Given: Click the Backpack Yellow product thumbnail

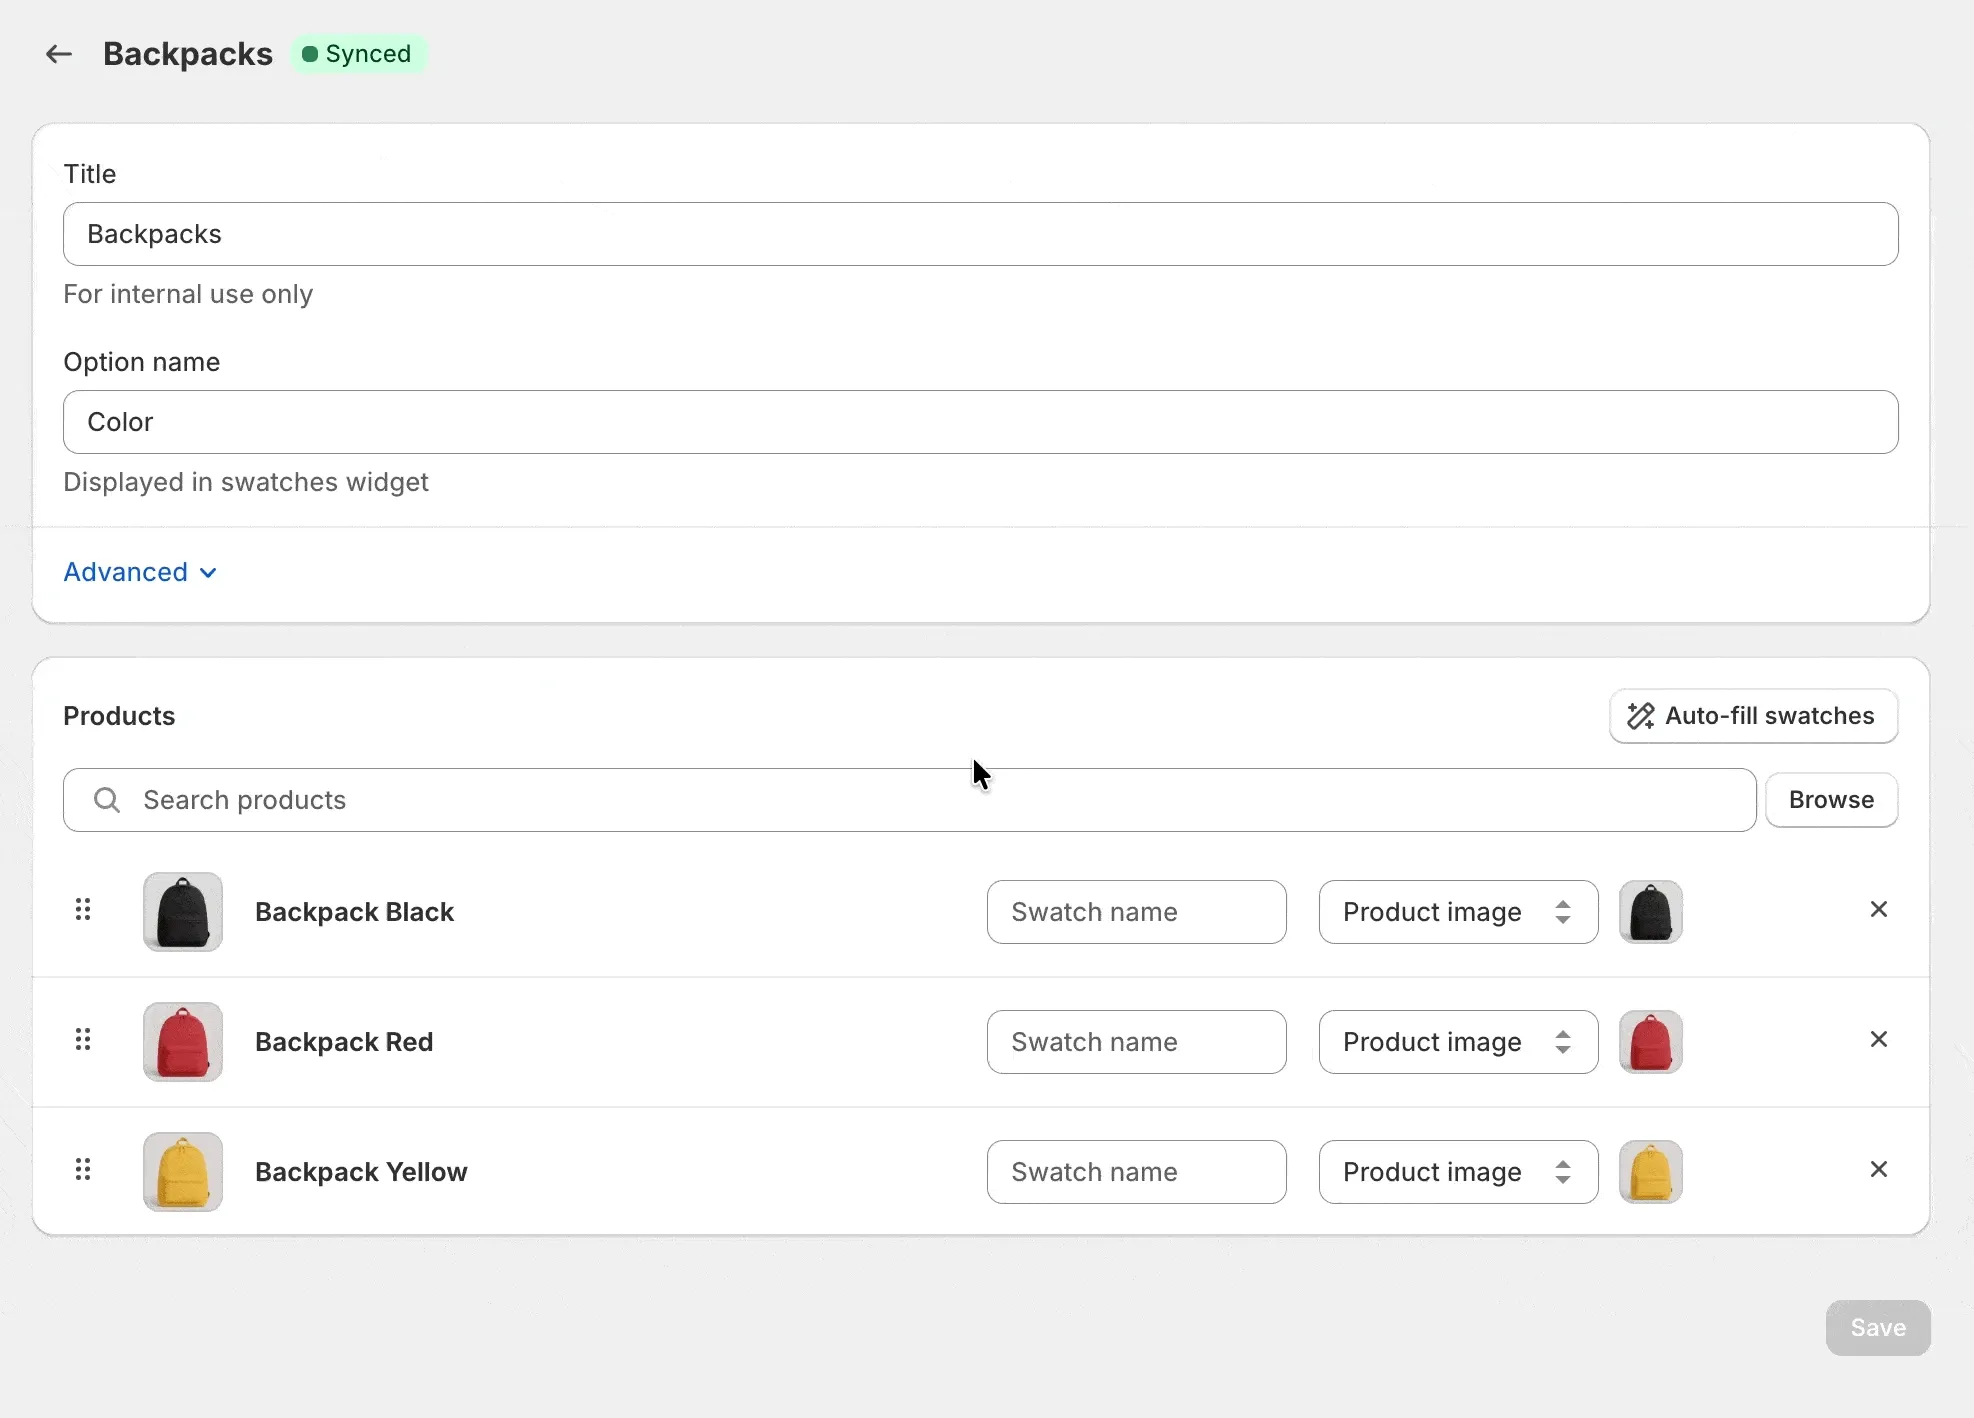Looking at the screenshot, I should click(181, 1172).
